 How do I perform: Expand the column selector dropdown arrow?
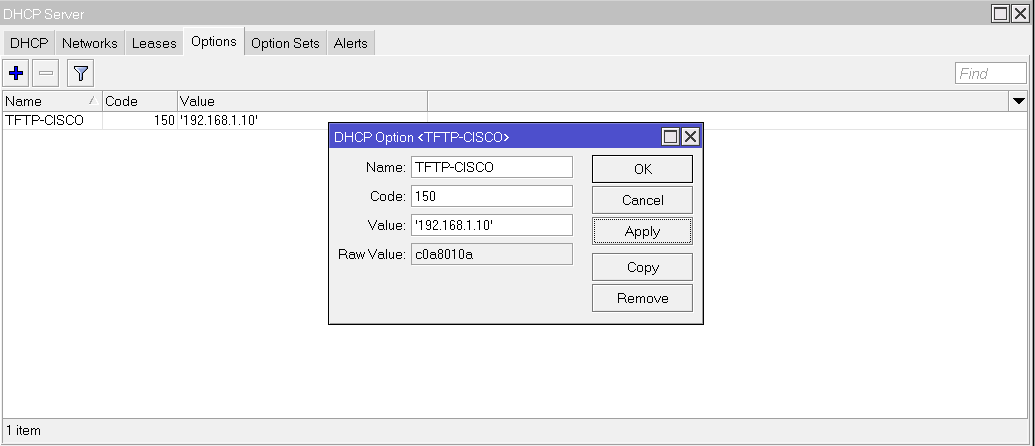1019,101
